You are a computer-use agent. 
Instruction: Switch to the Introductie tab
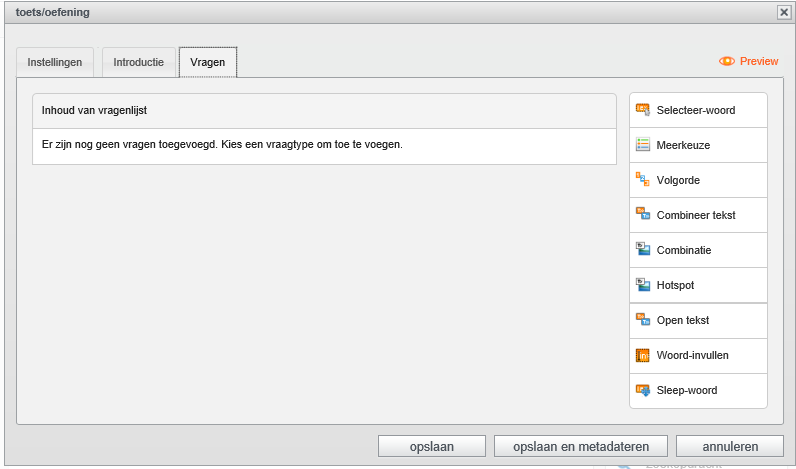(x=138, y=62)
